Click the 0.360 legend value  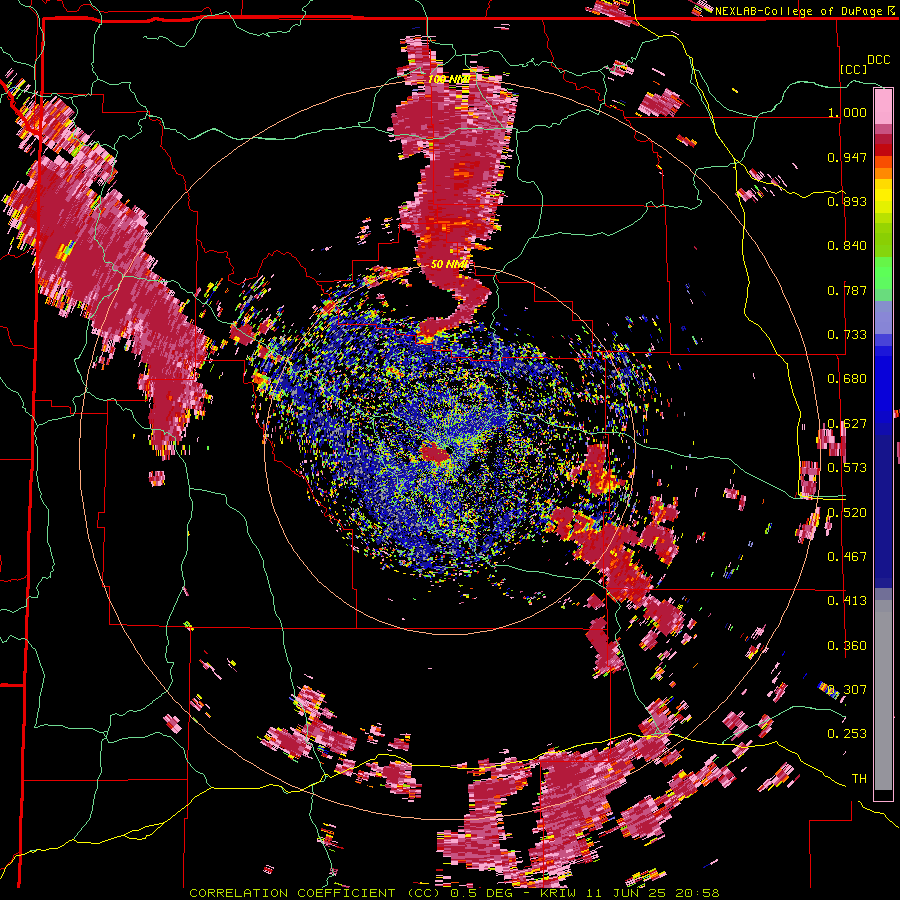(847, 645)
